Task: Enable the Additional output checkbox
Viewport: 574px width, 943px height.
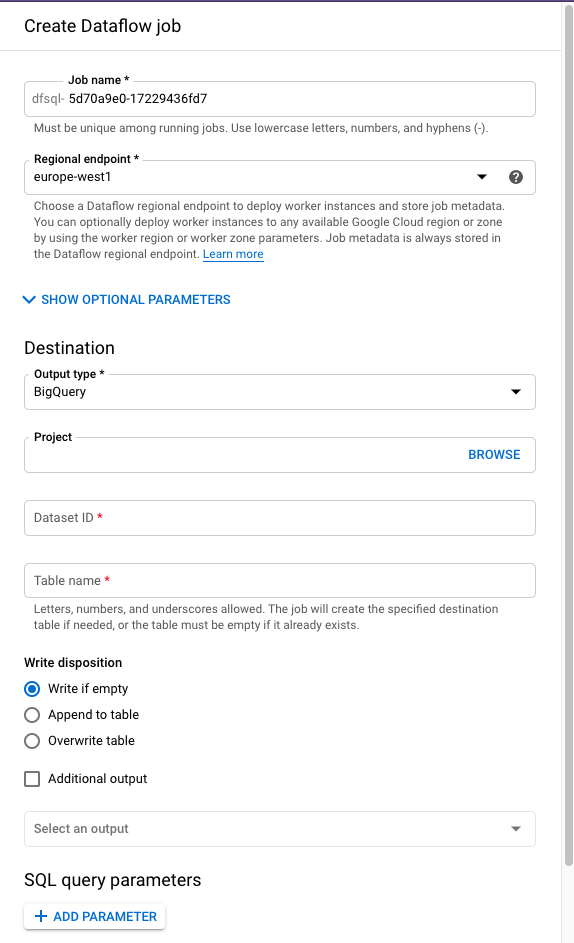Action: pos(32,779)
